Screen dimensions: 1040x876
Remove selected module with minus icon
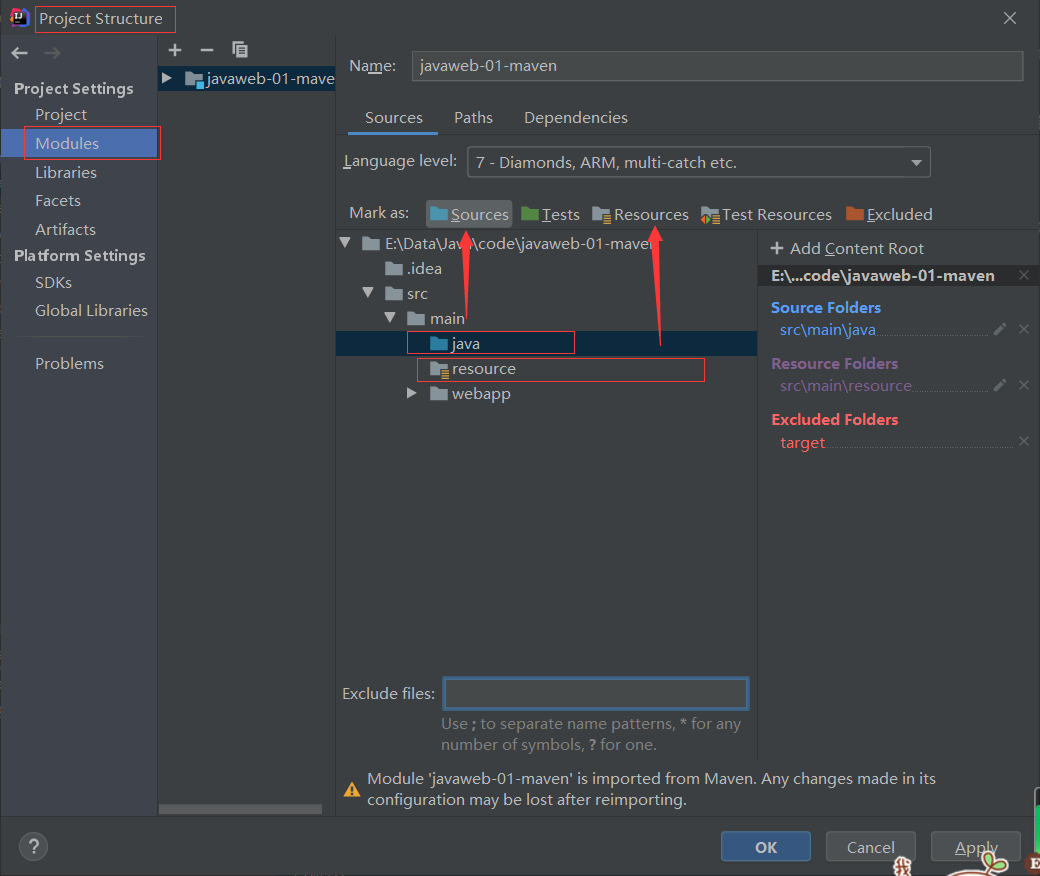click(x=207, y=50)
